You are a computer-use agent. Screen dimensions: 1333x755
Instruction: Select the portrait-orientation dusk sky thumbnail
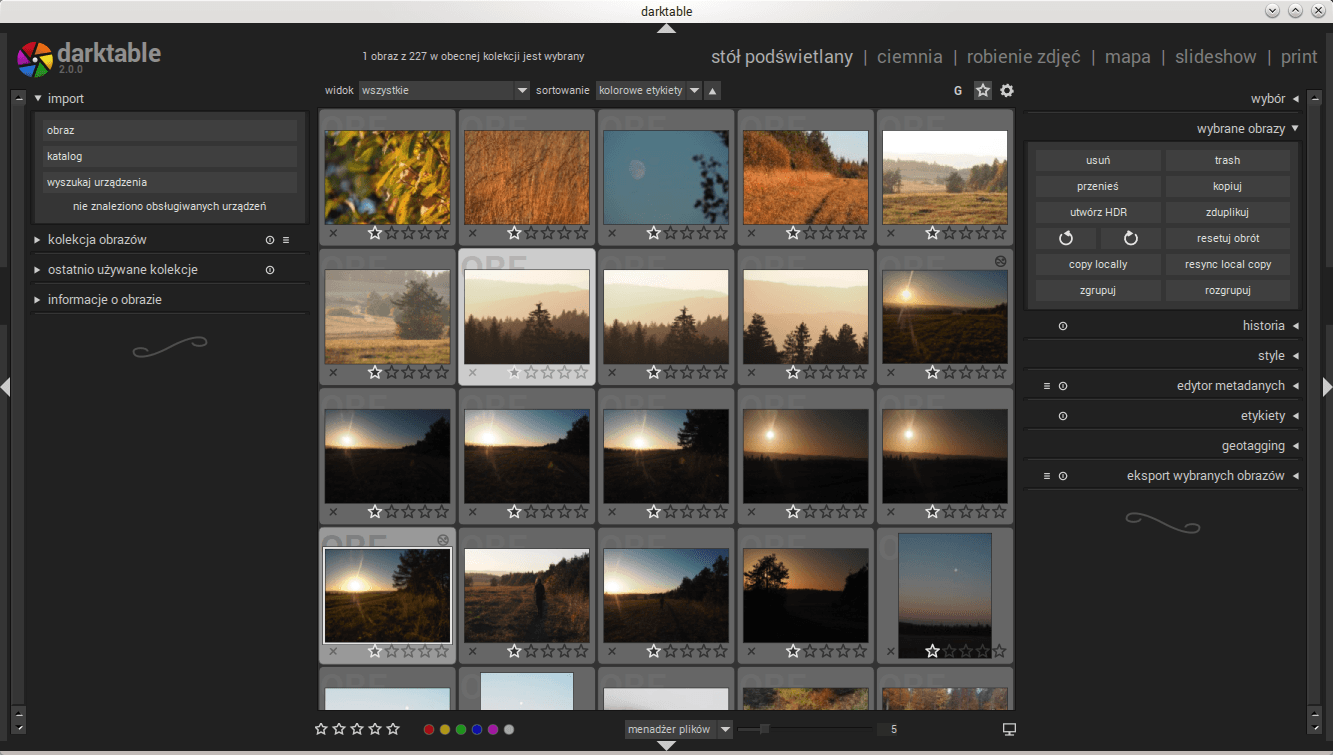coord(945,596)
